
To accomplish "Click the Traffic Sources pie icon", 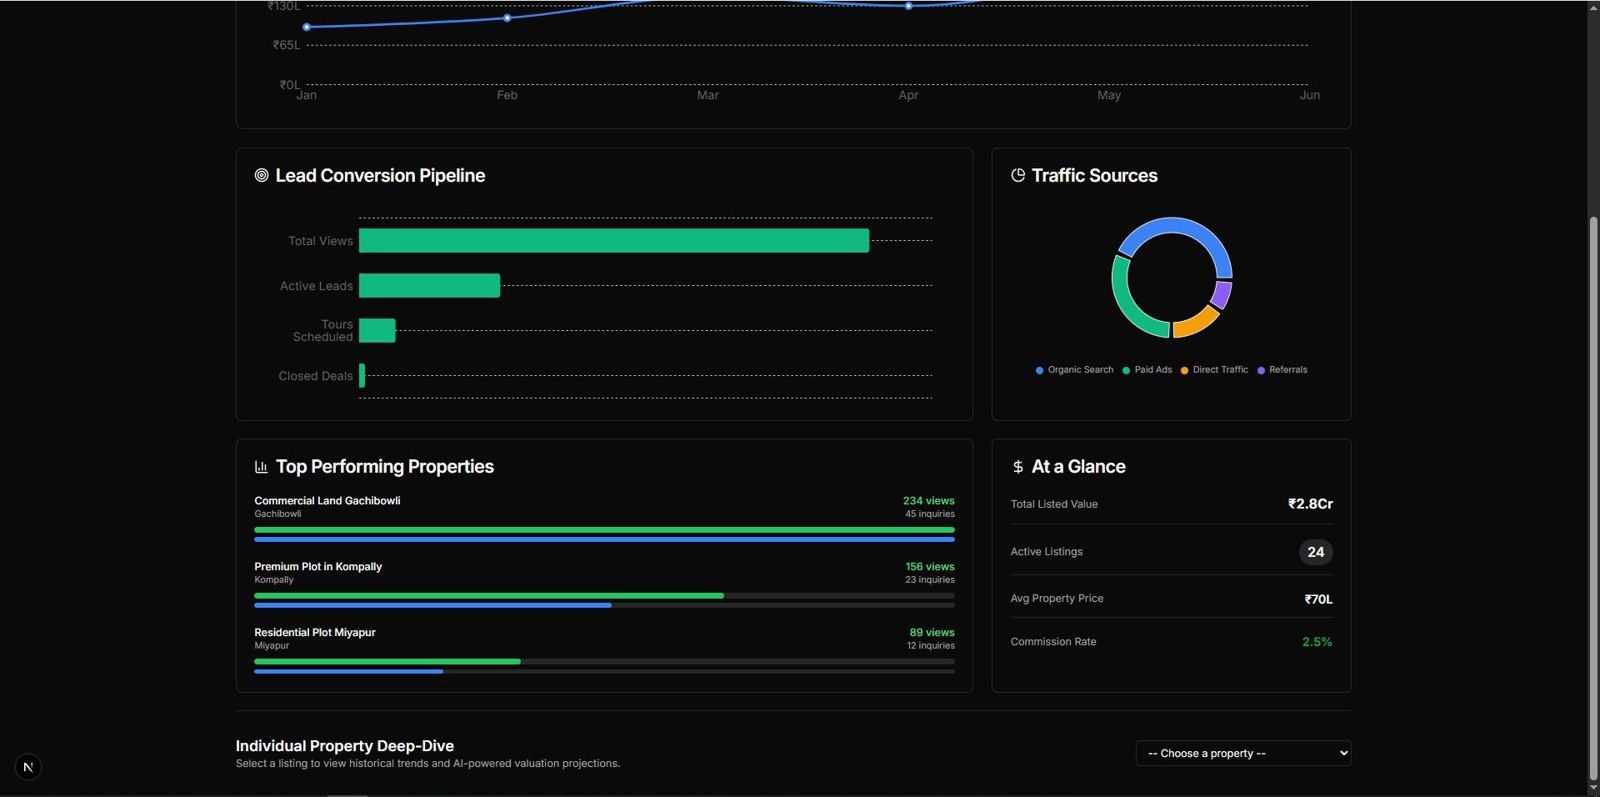I will tap(1018, 175).
